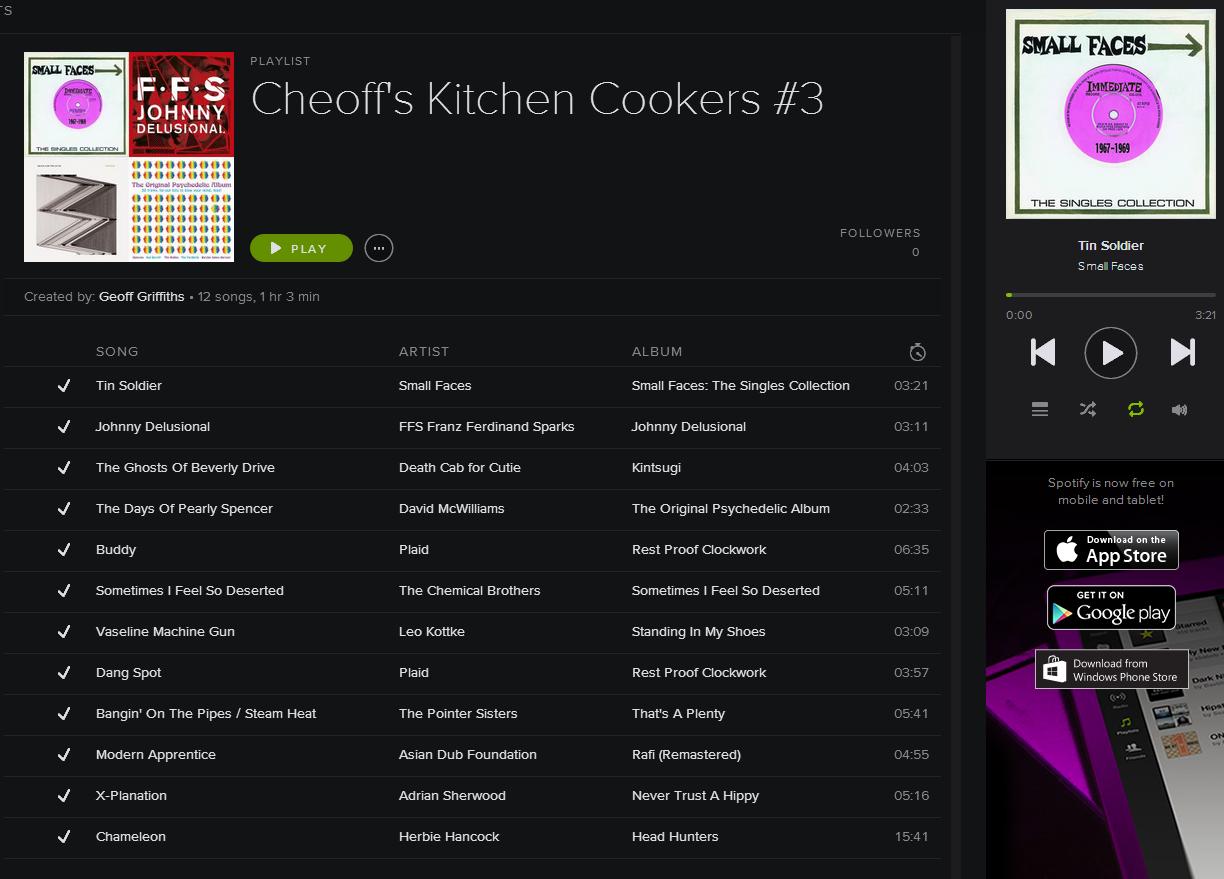
Task: Seek within the Tin Soldier progress bar
Action: pyautogui.click(x=1111, y=295)
